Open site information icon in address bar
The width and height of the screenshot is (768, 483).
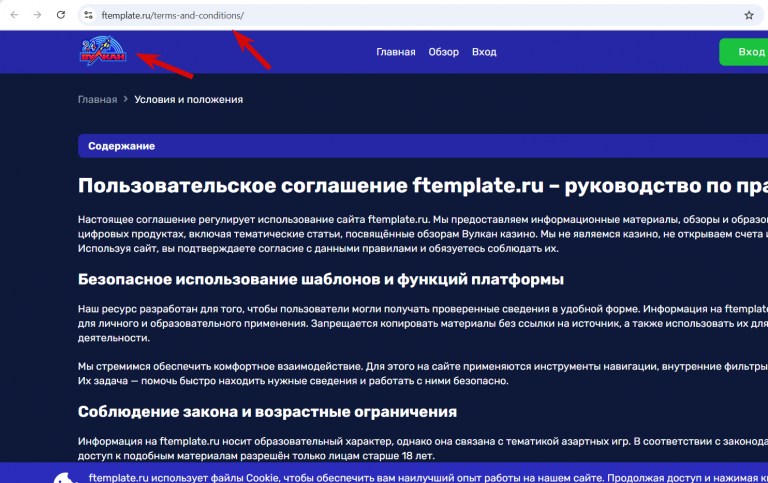89,15
